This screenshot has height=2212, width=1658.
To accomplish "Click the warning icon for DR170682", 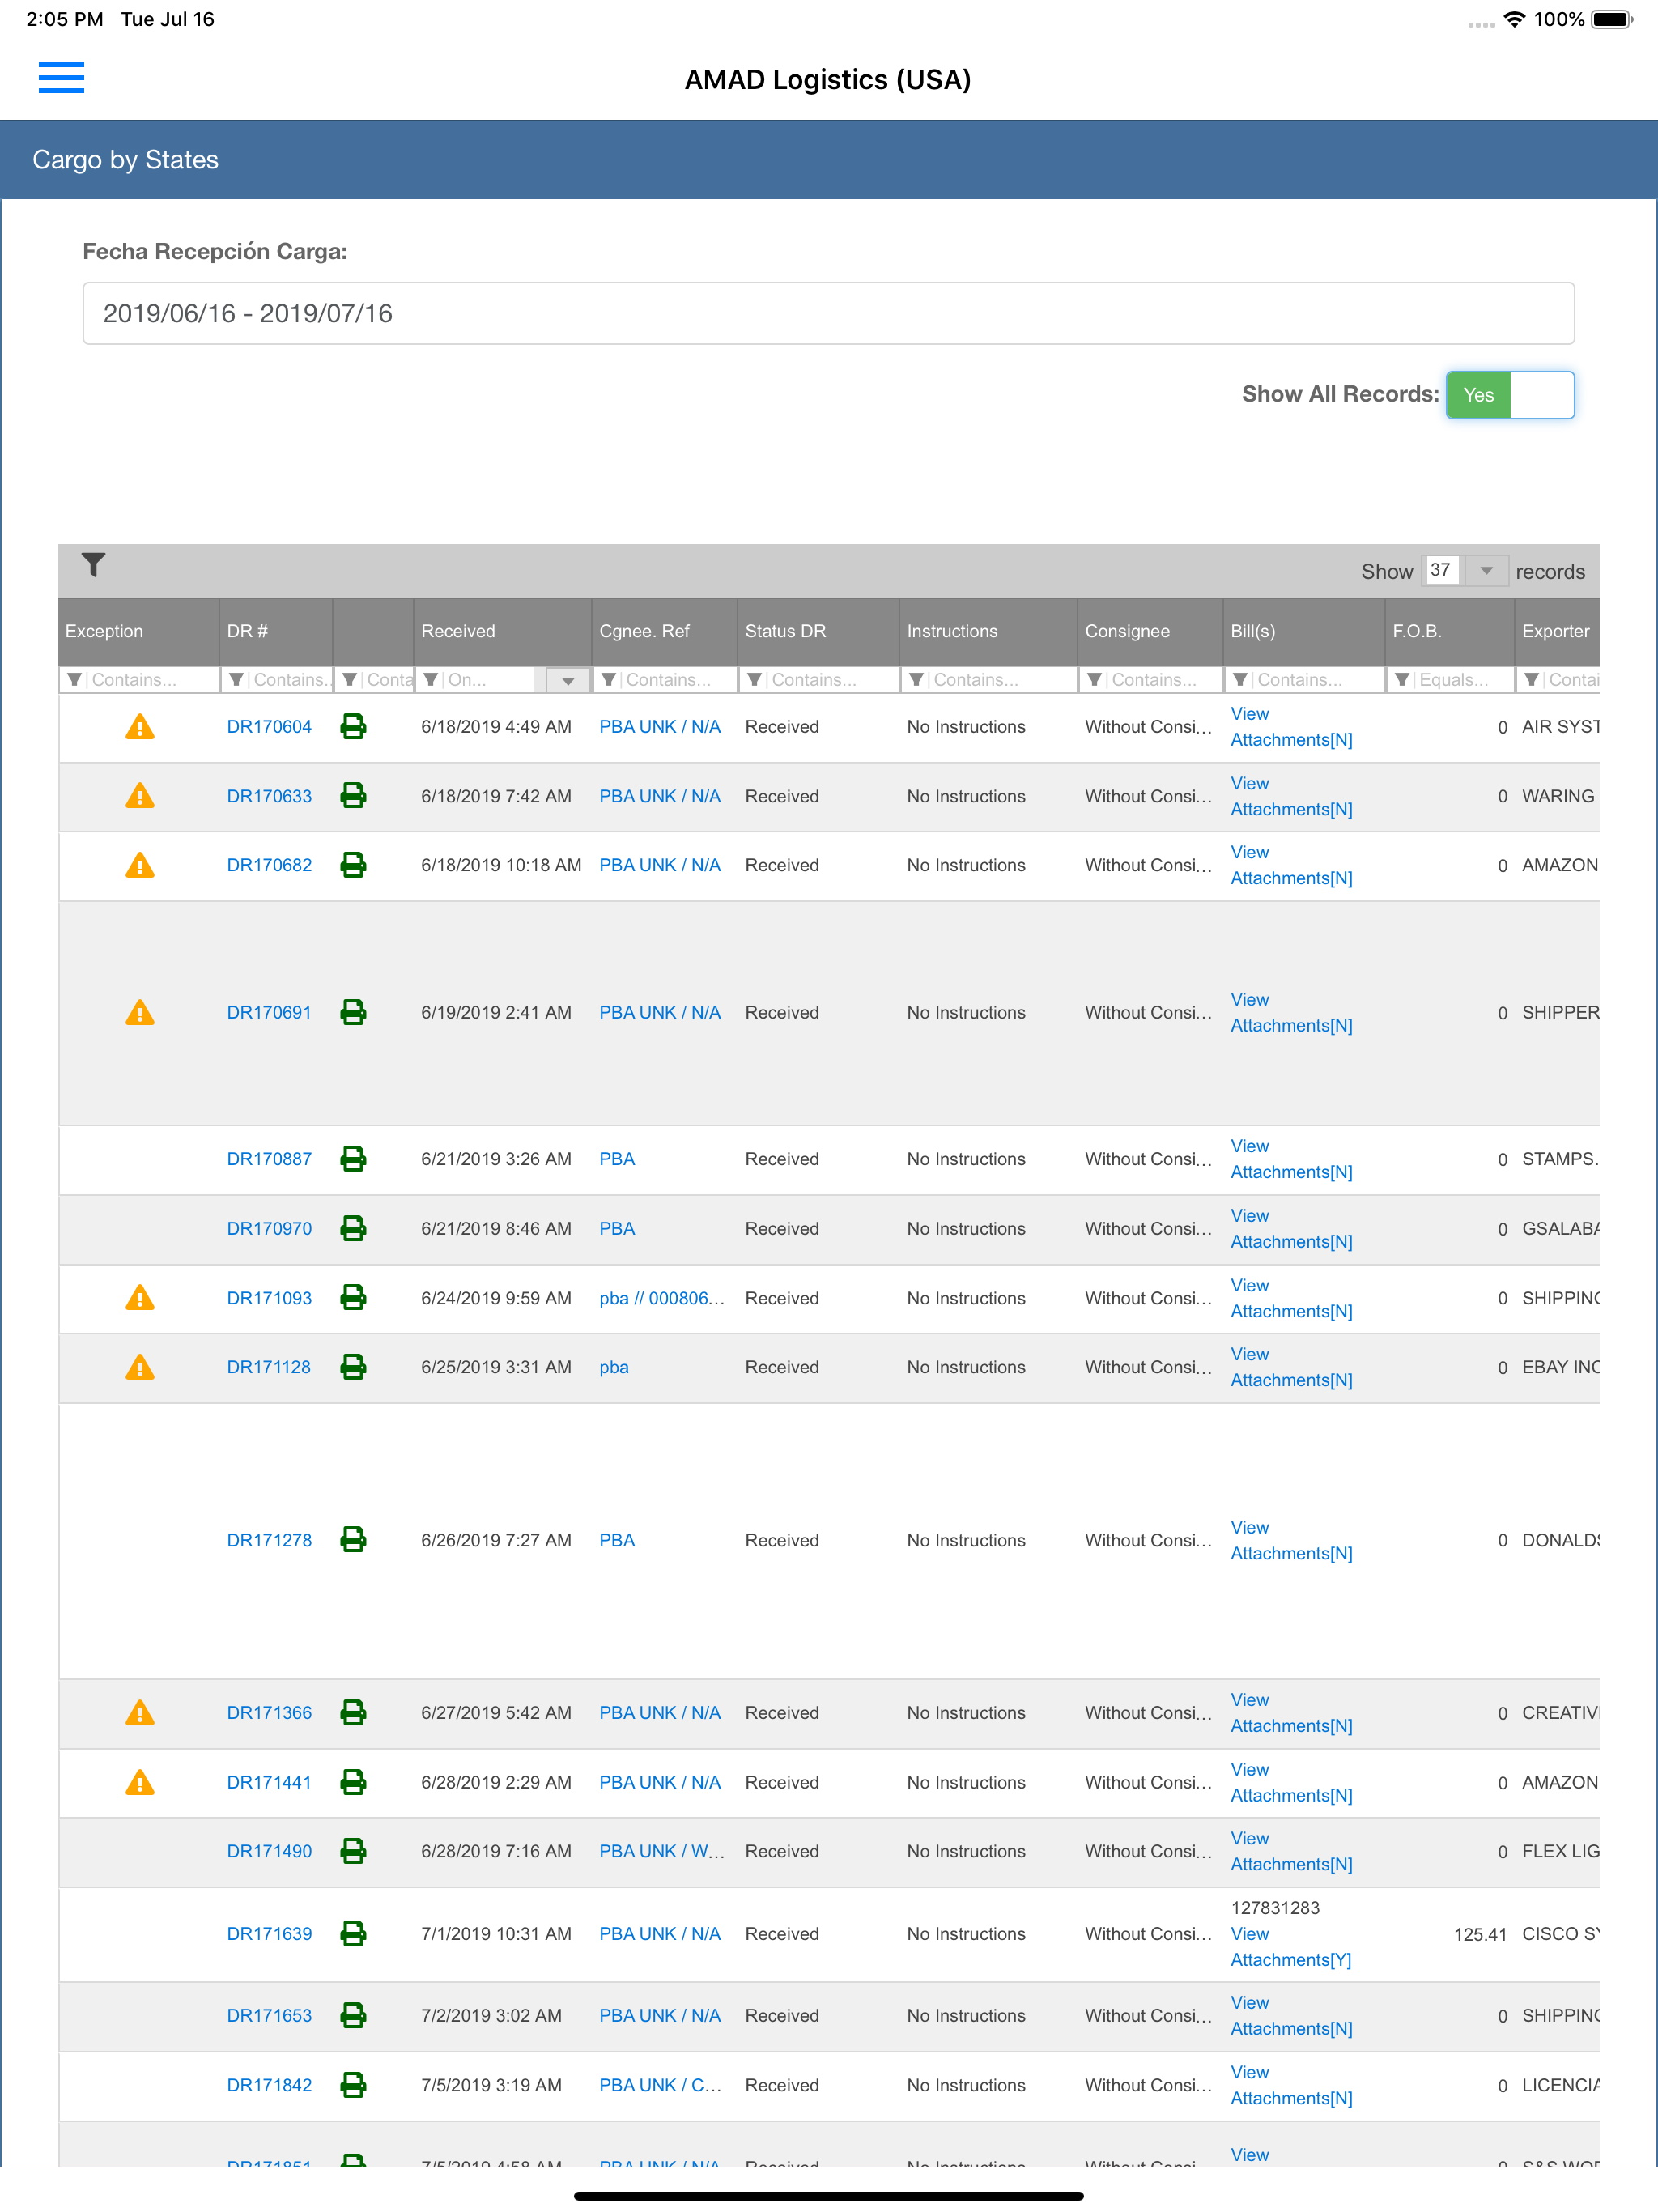I will click(140, 865).
